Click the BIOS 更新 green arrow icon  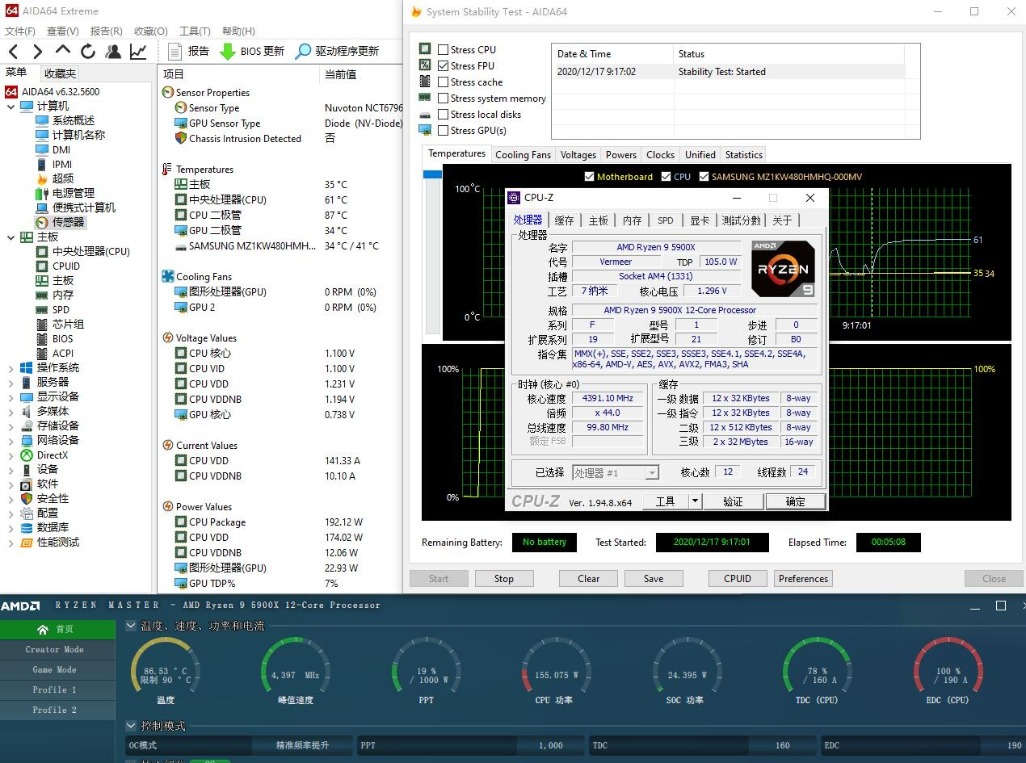click(x=227, y=51)
